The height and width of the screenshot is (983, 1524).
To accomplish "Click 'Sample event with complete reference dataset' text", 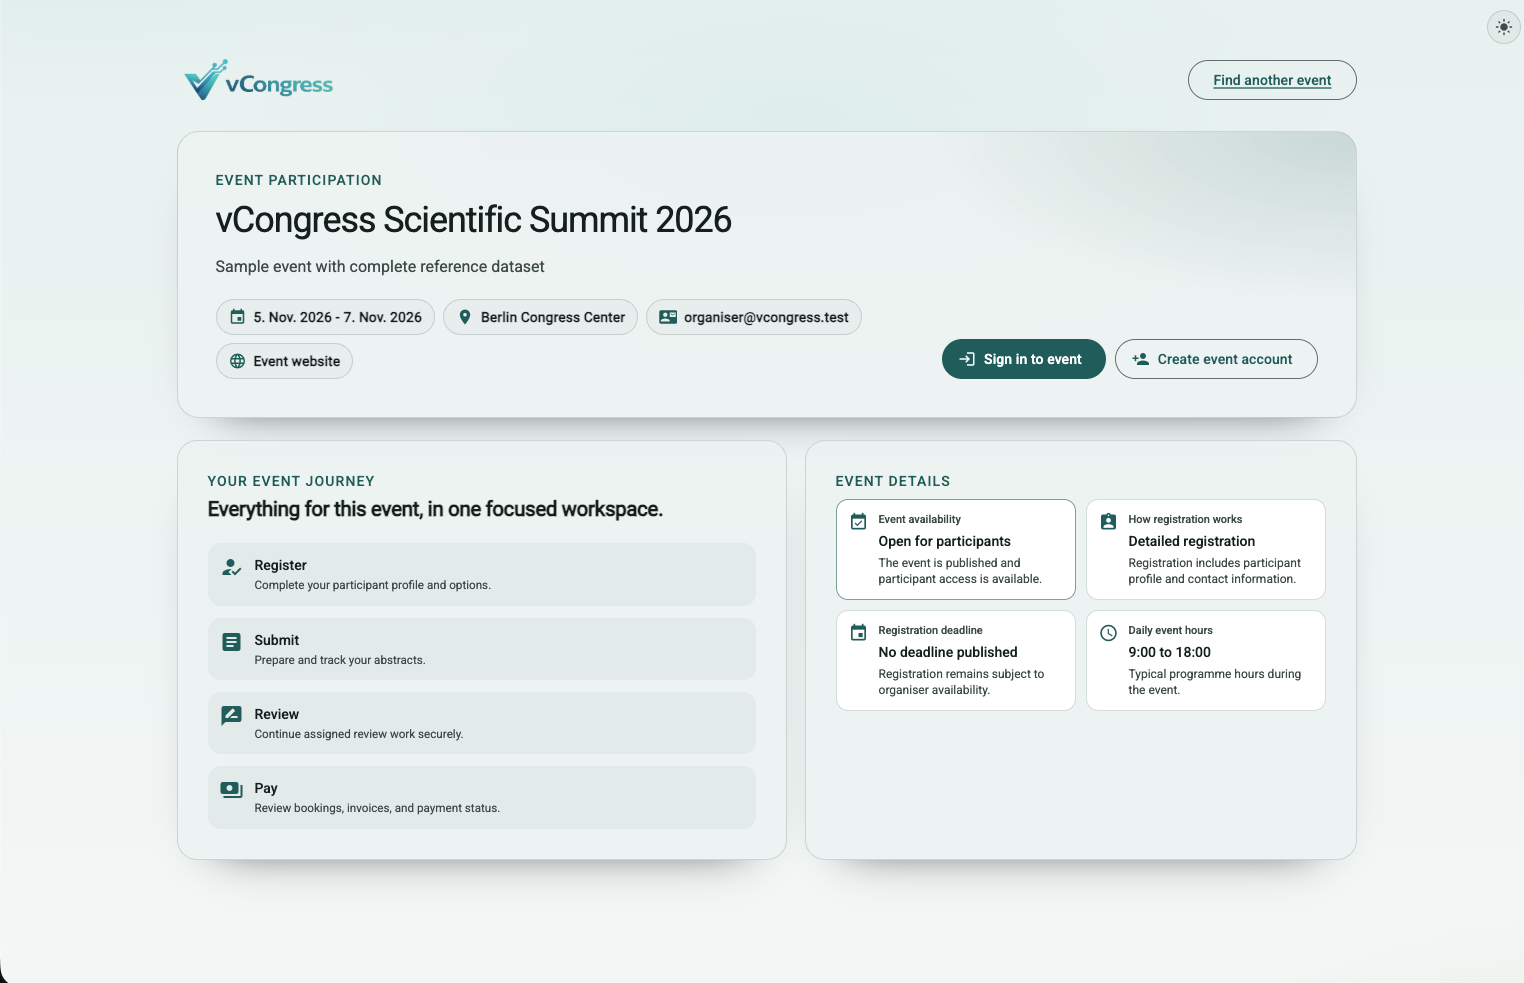I will click(x=380, y=267).
